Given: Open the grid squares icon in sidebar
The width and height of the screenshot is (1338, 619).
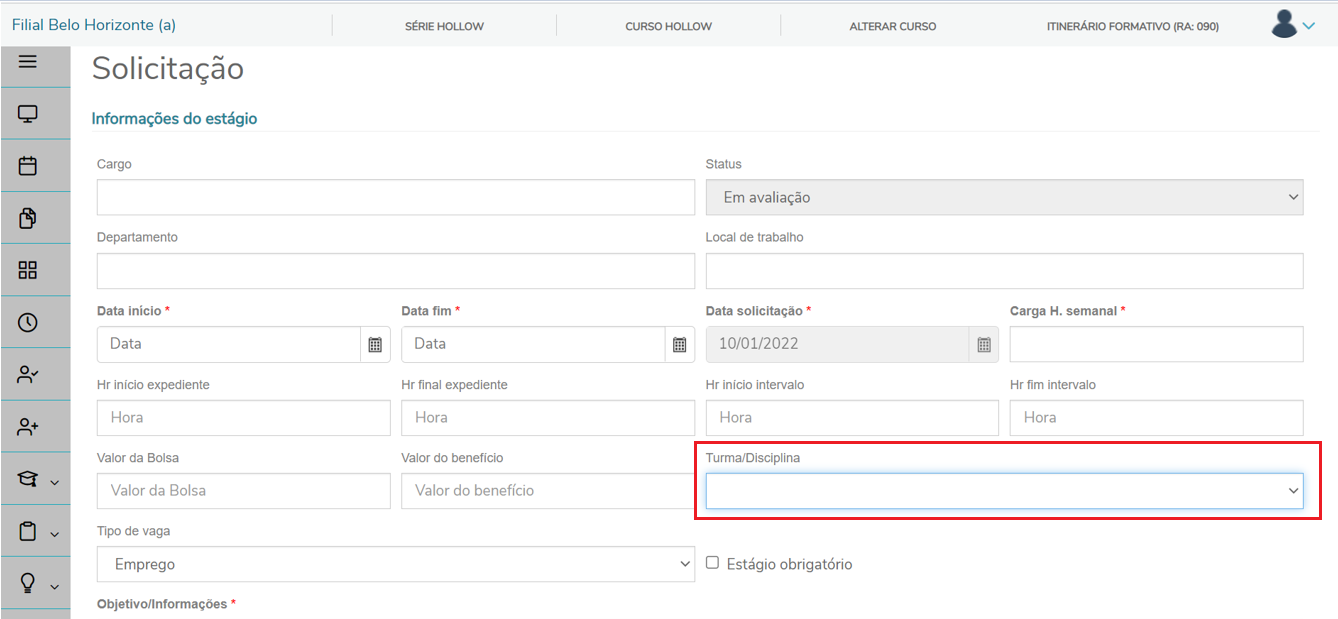Looking at the screenshot, I should point(28,270).
